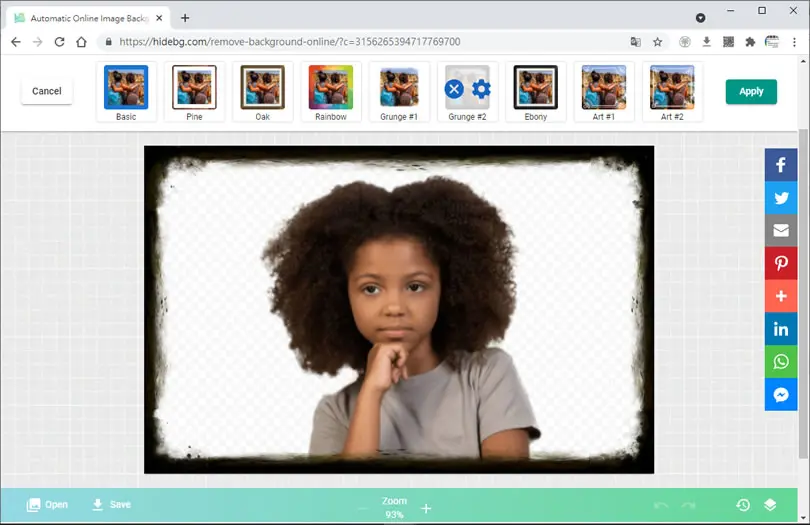The height and width of the screenshot is (525, 810).
Task: Click the zoom in plus button
Action: (426, 509)
